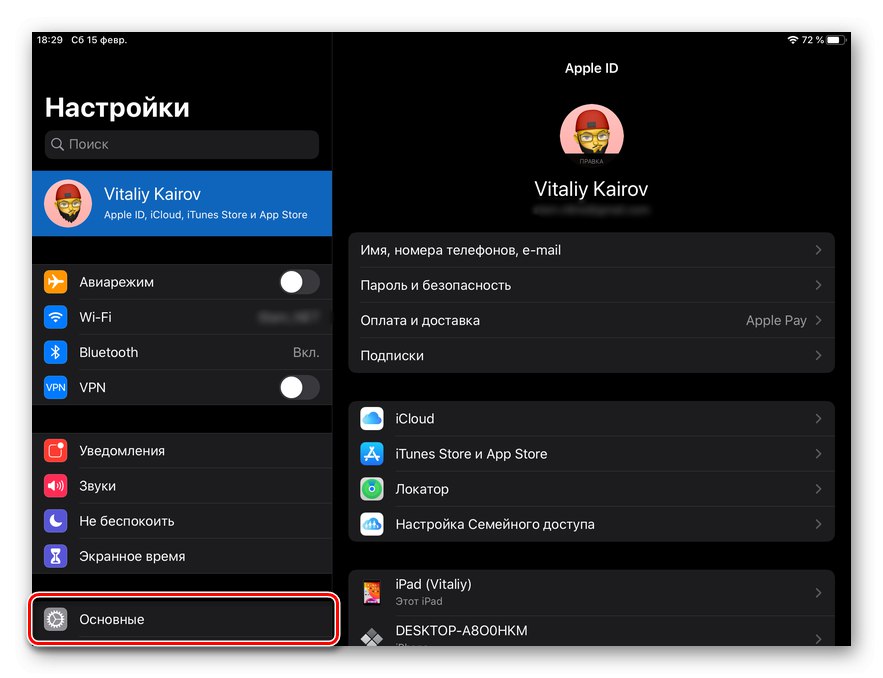Open chevron on the iCloud row
883x678 pixels.
[x=818, y=418]
